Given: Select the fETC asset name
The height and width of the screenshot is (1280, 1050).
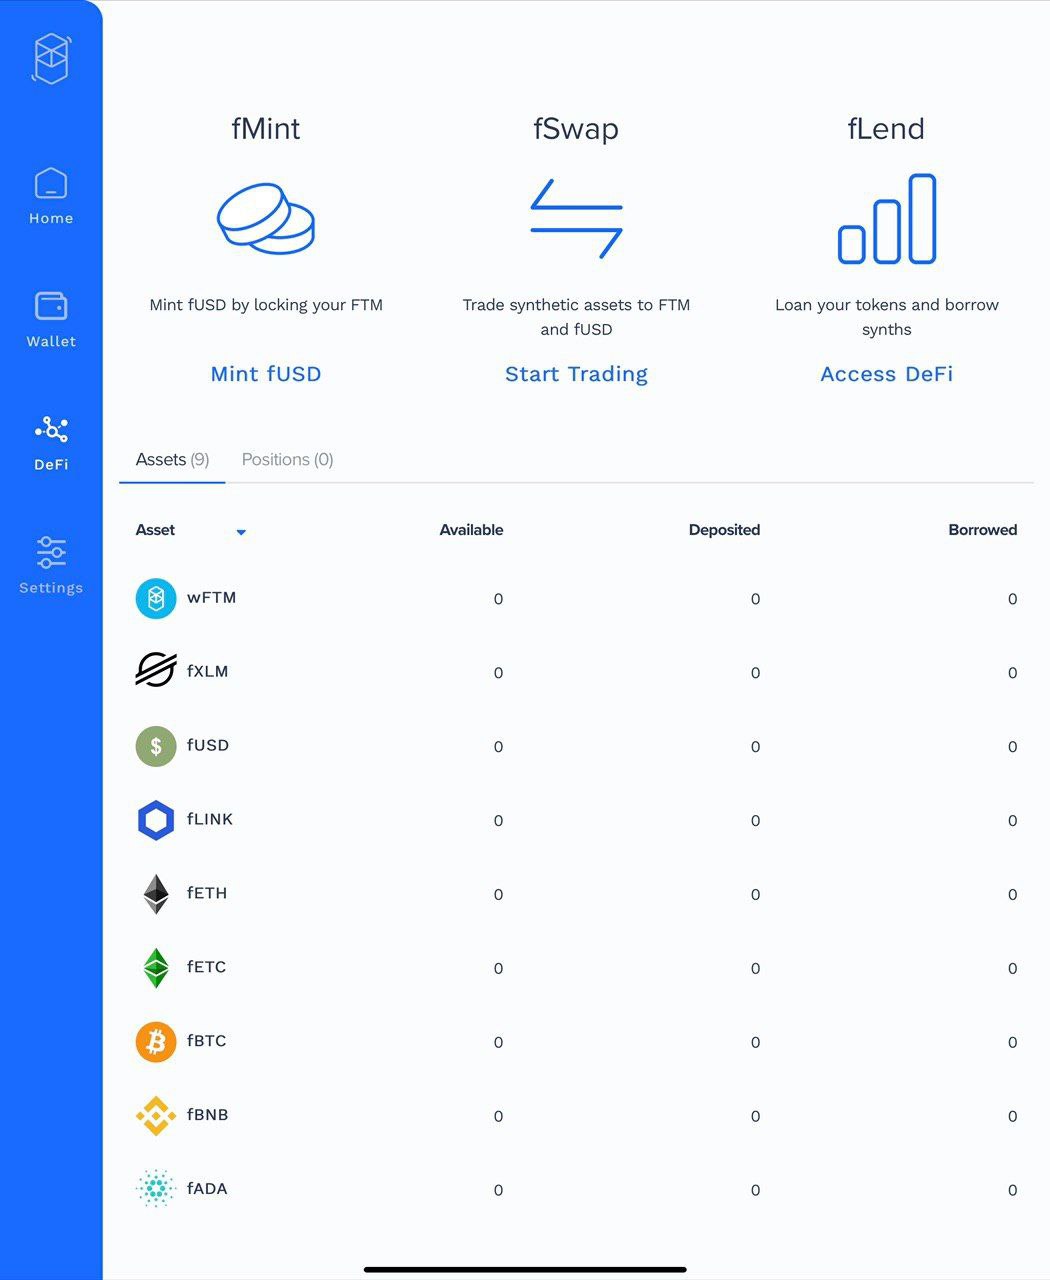Looking at the screenshot, I should pyautogui.click(x=207, y=967).
